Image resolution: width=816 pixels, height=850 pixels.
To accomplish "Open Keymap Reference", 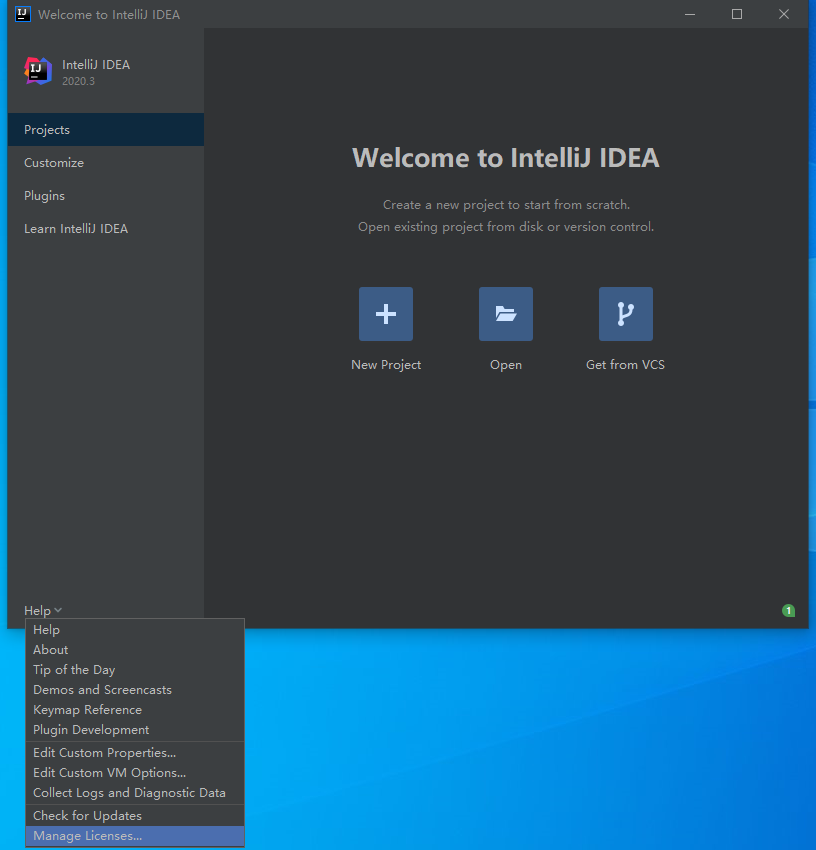I will pos(135,710).
